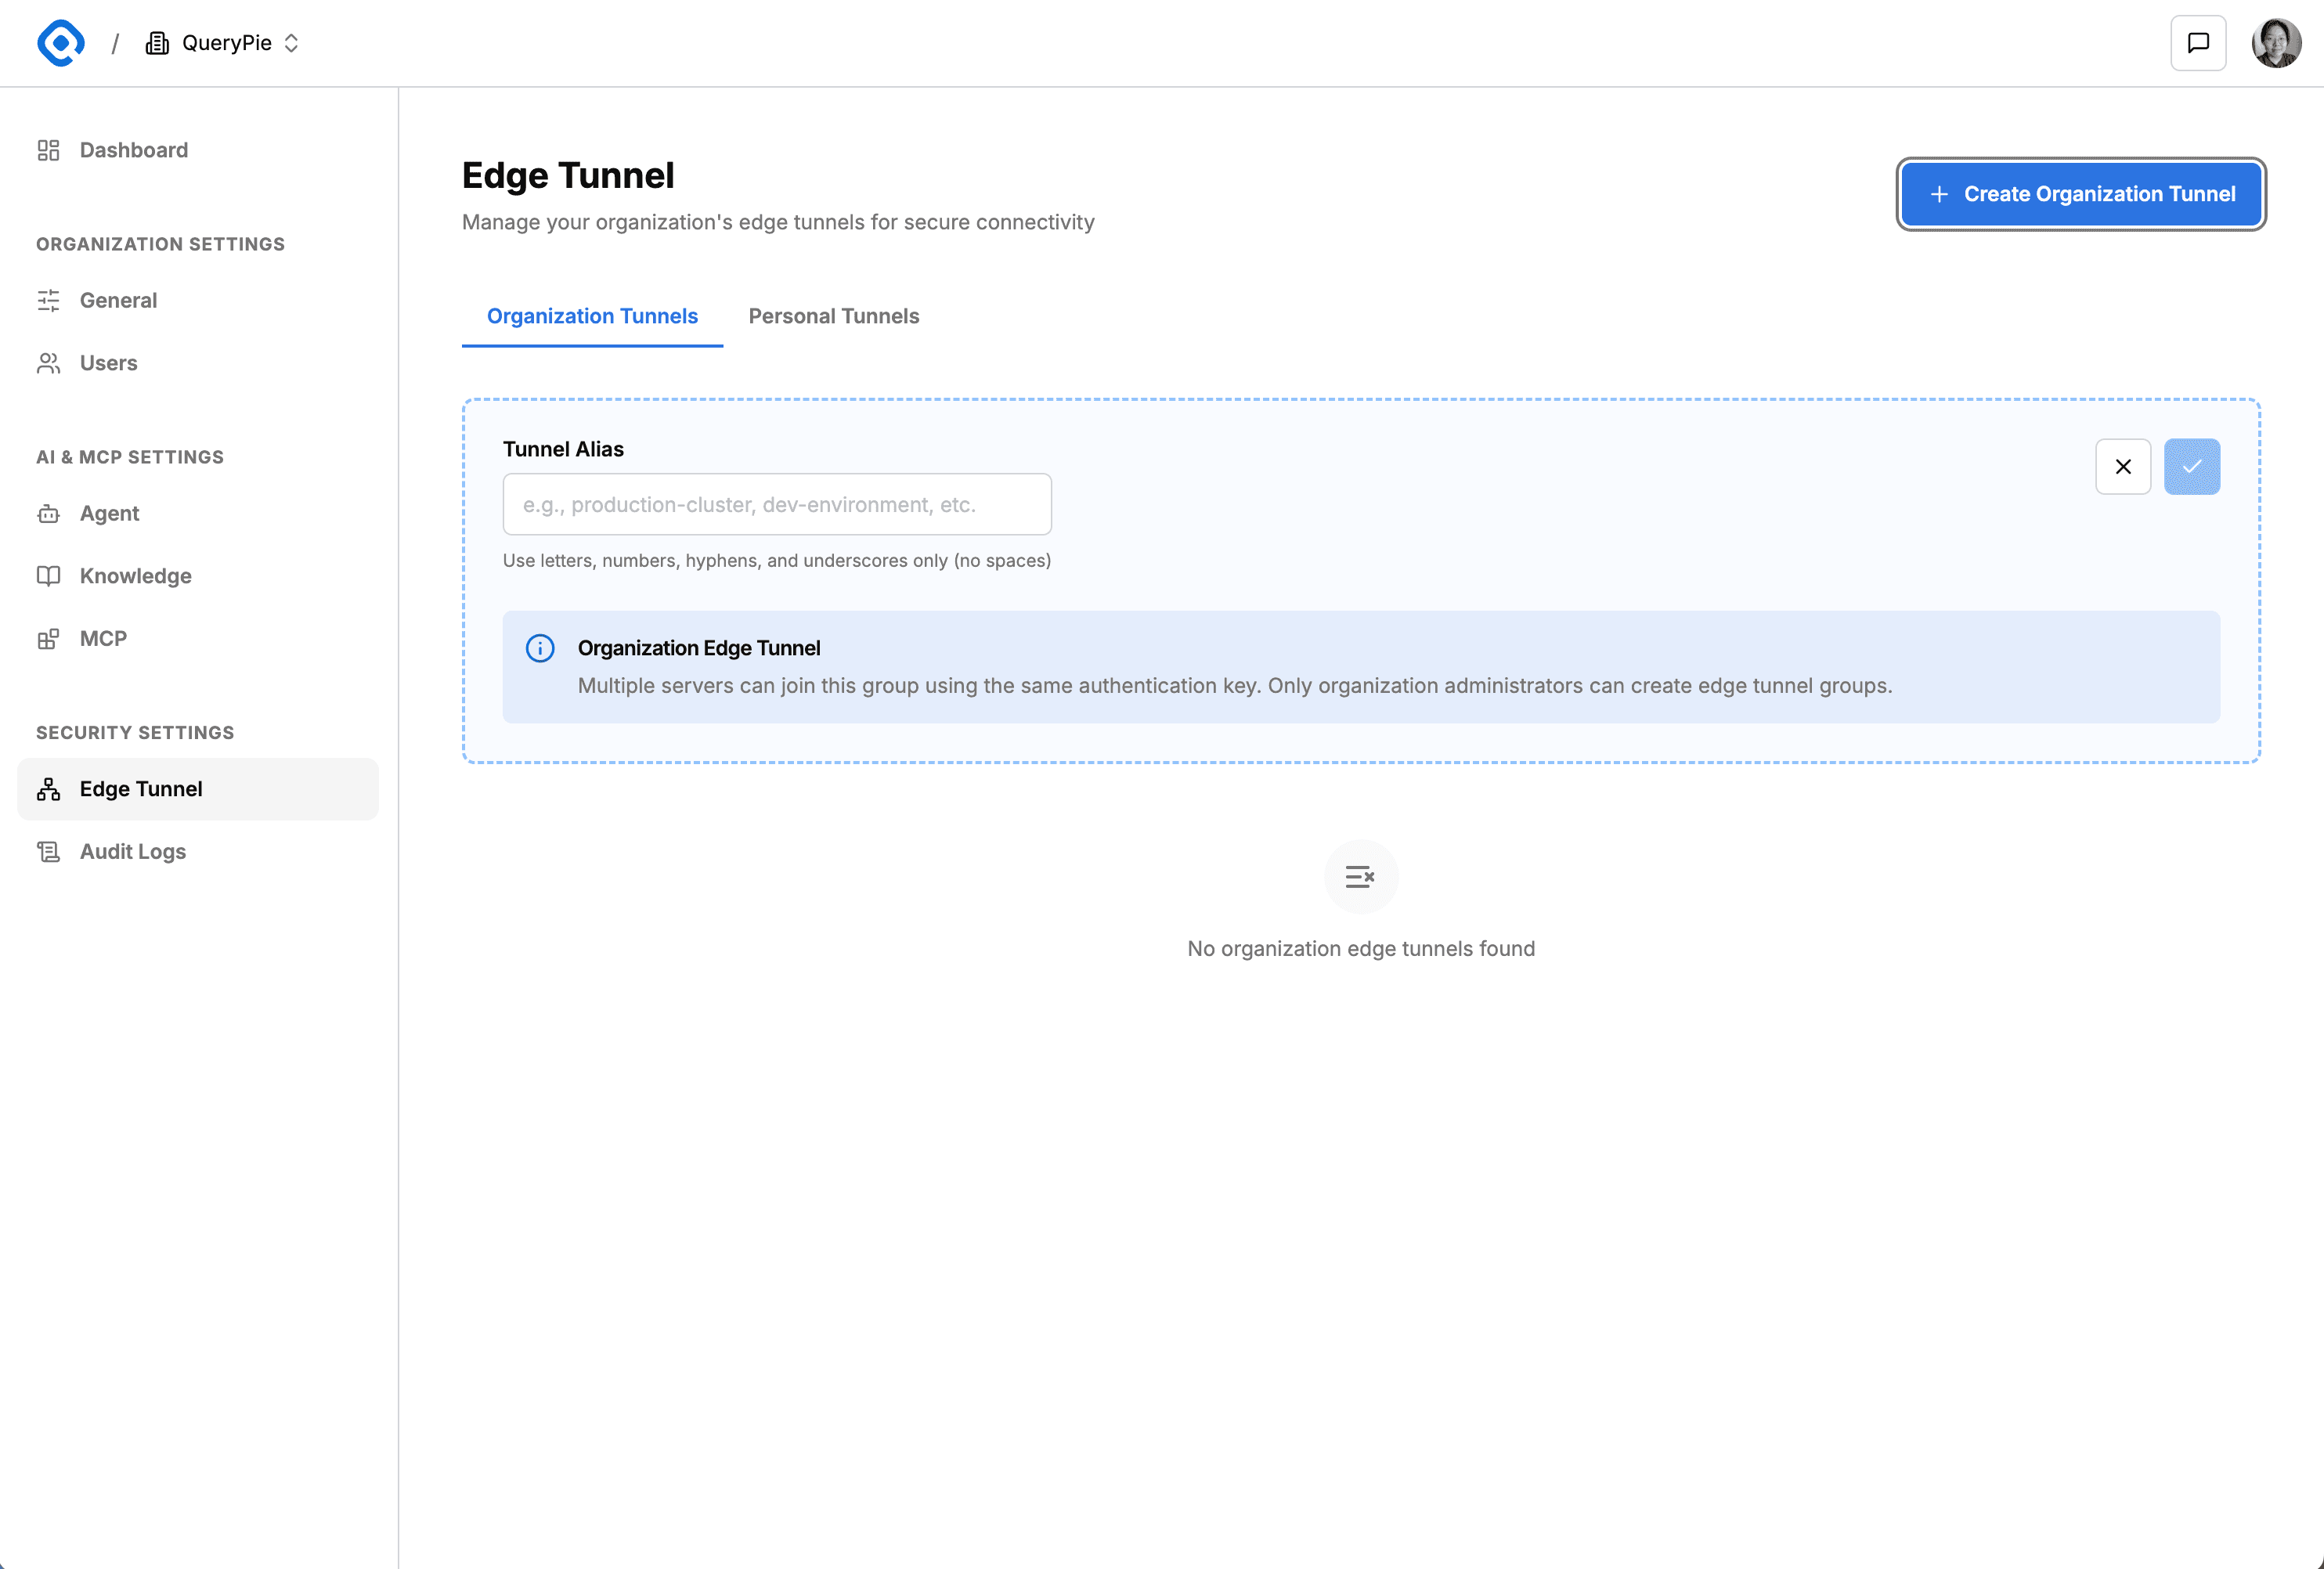
Task: Click the info icon in banner
Action: [x=540, y=648]
